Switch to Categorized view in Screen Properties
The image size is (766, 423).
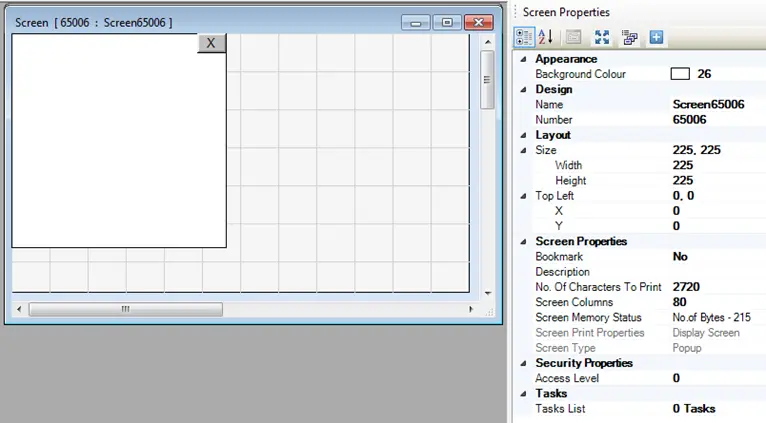point(524,37)
